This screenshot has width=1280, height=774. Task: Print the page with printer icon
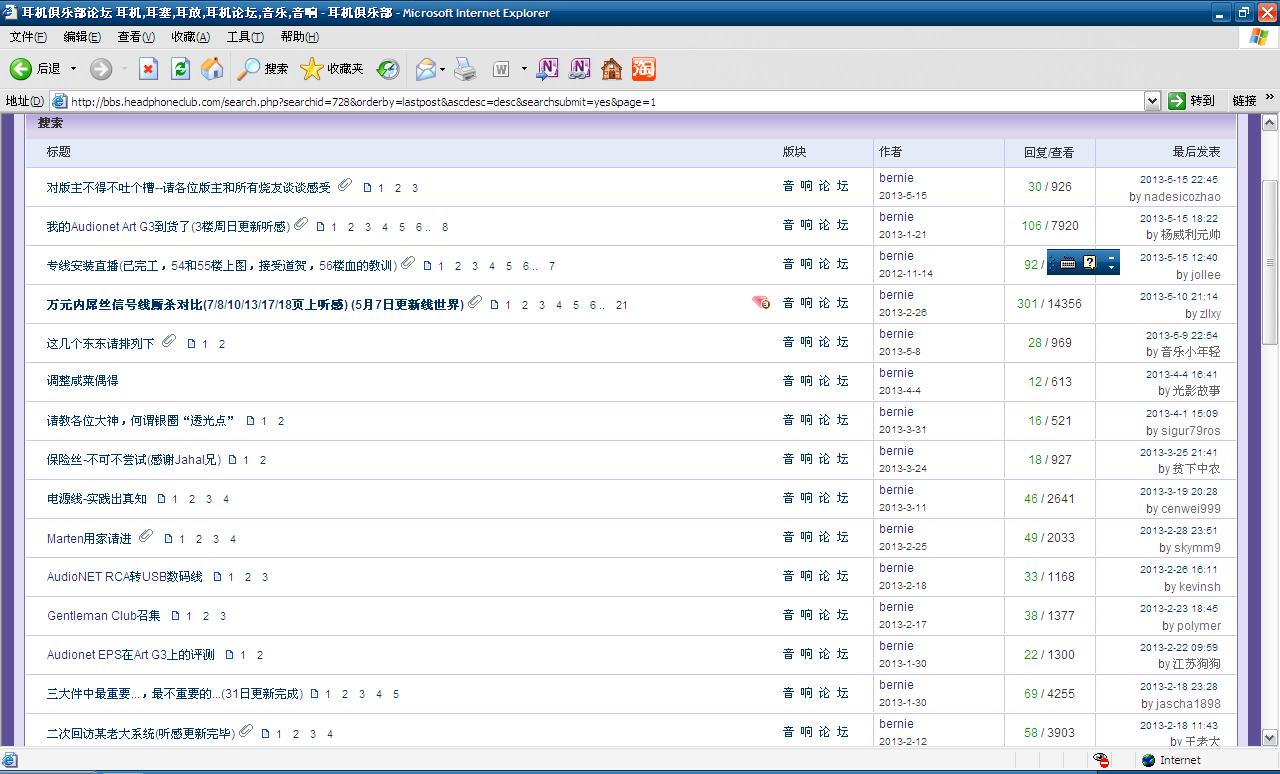465,69
